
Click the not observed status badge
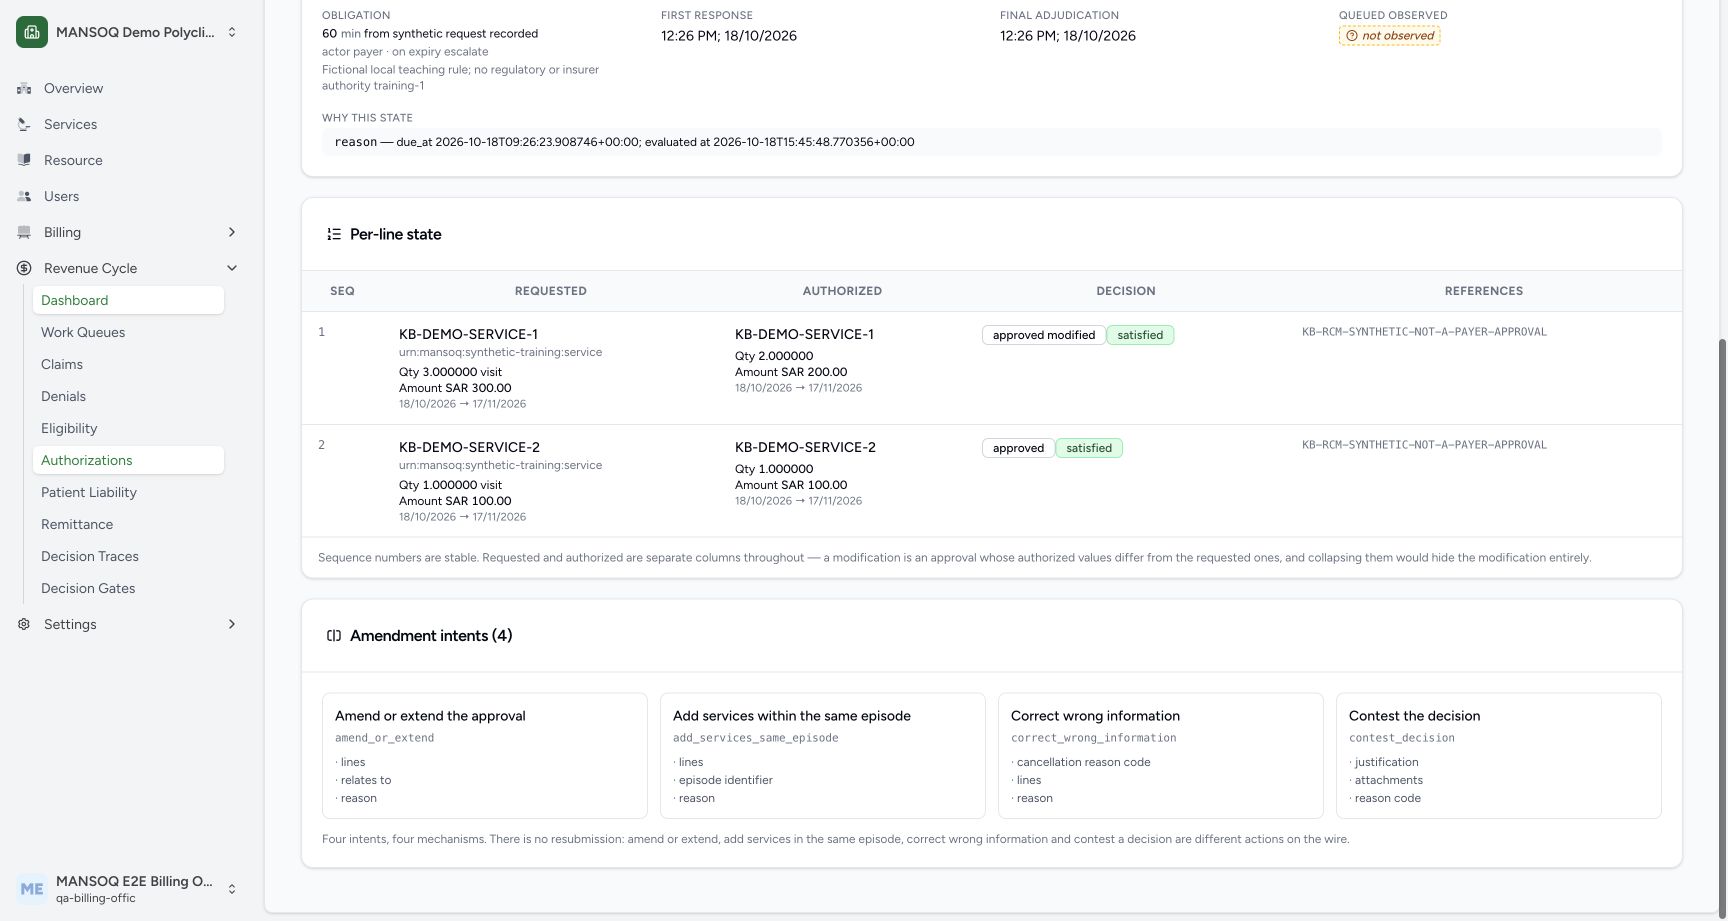point(1390,36)
